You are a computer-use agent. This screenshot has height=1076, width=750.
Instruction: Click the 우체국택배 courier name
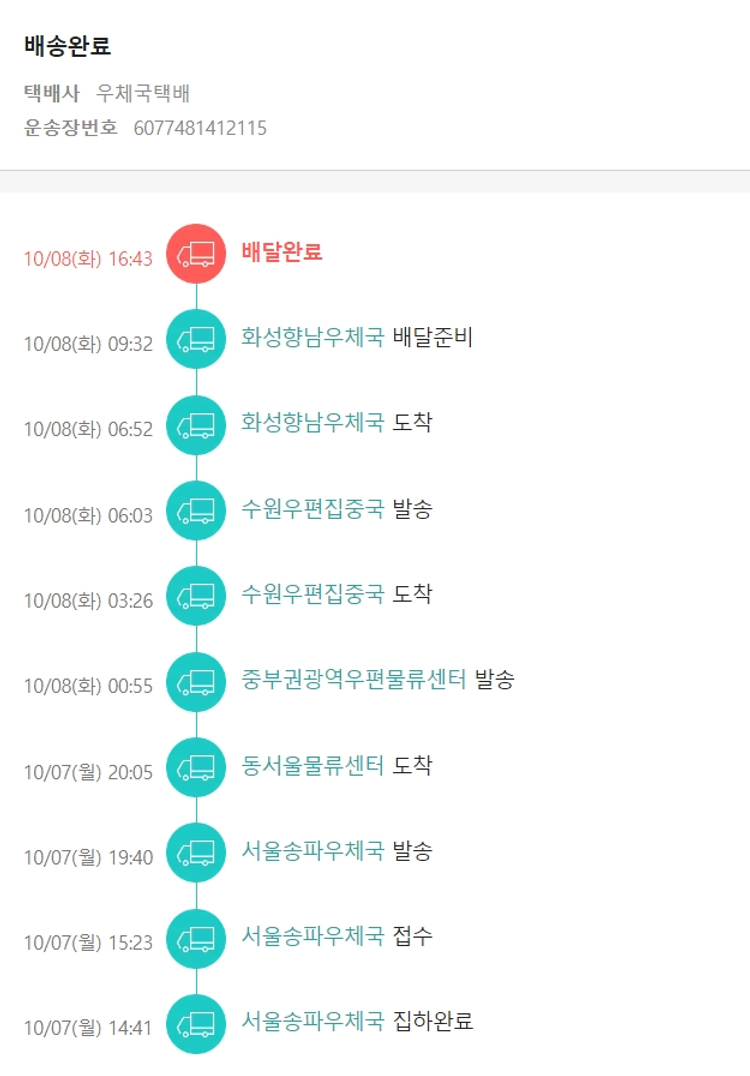pyautogui.click(x=143, y=94)
